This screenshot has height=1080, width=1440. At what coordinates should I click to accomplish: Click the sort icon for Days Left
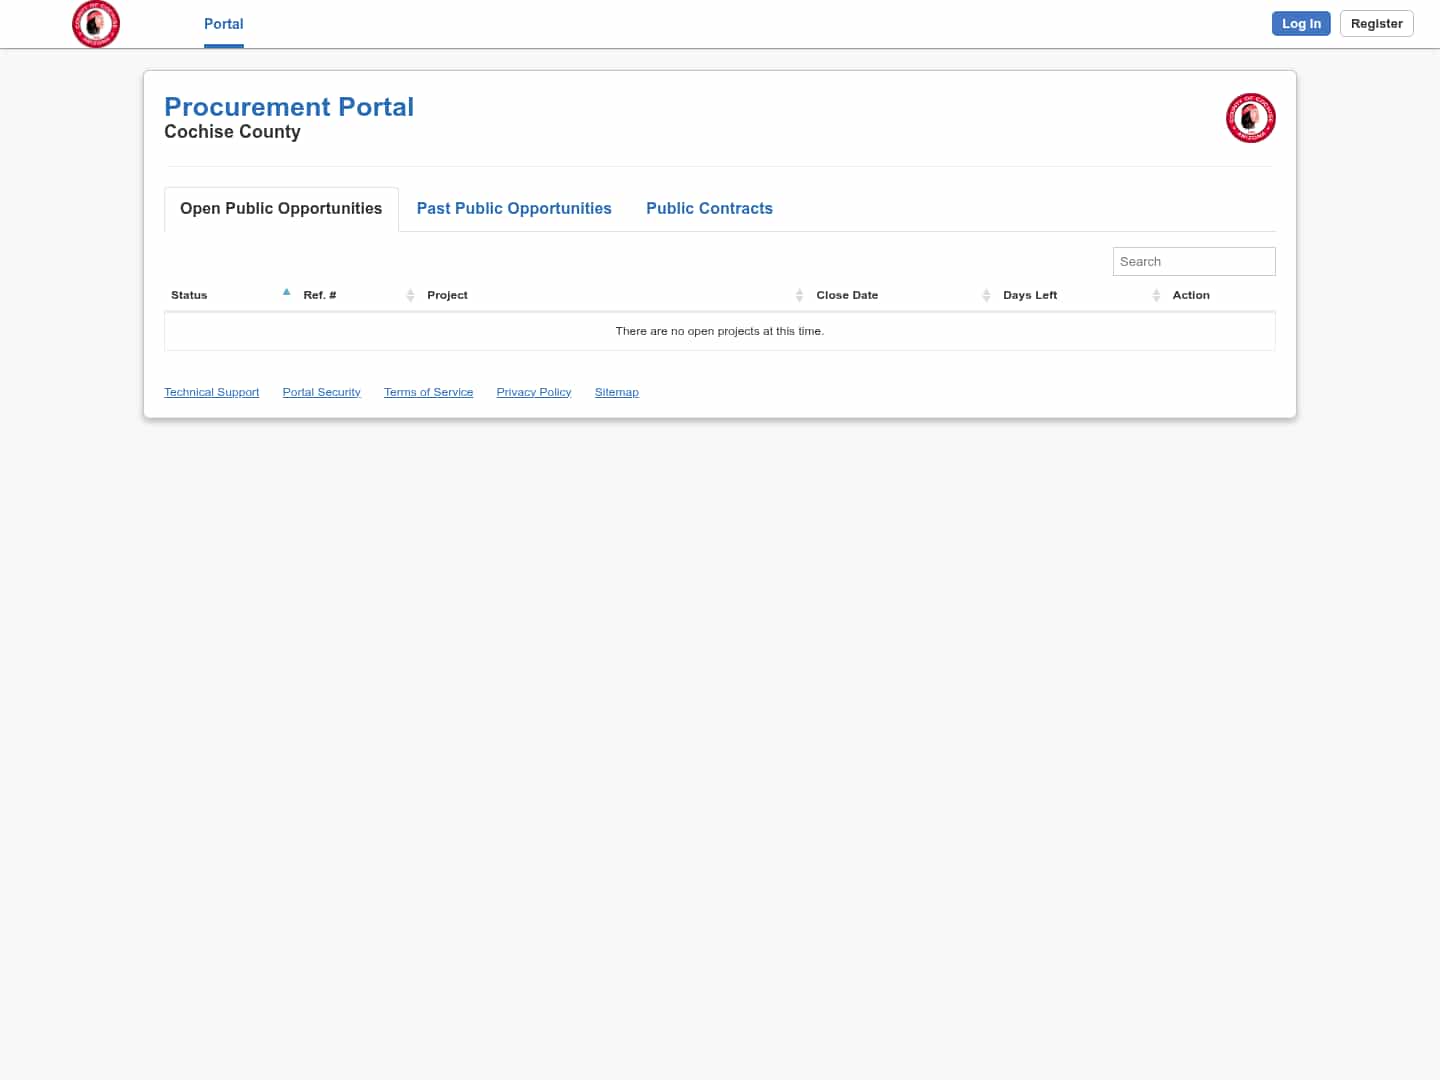(1156, 294)
